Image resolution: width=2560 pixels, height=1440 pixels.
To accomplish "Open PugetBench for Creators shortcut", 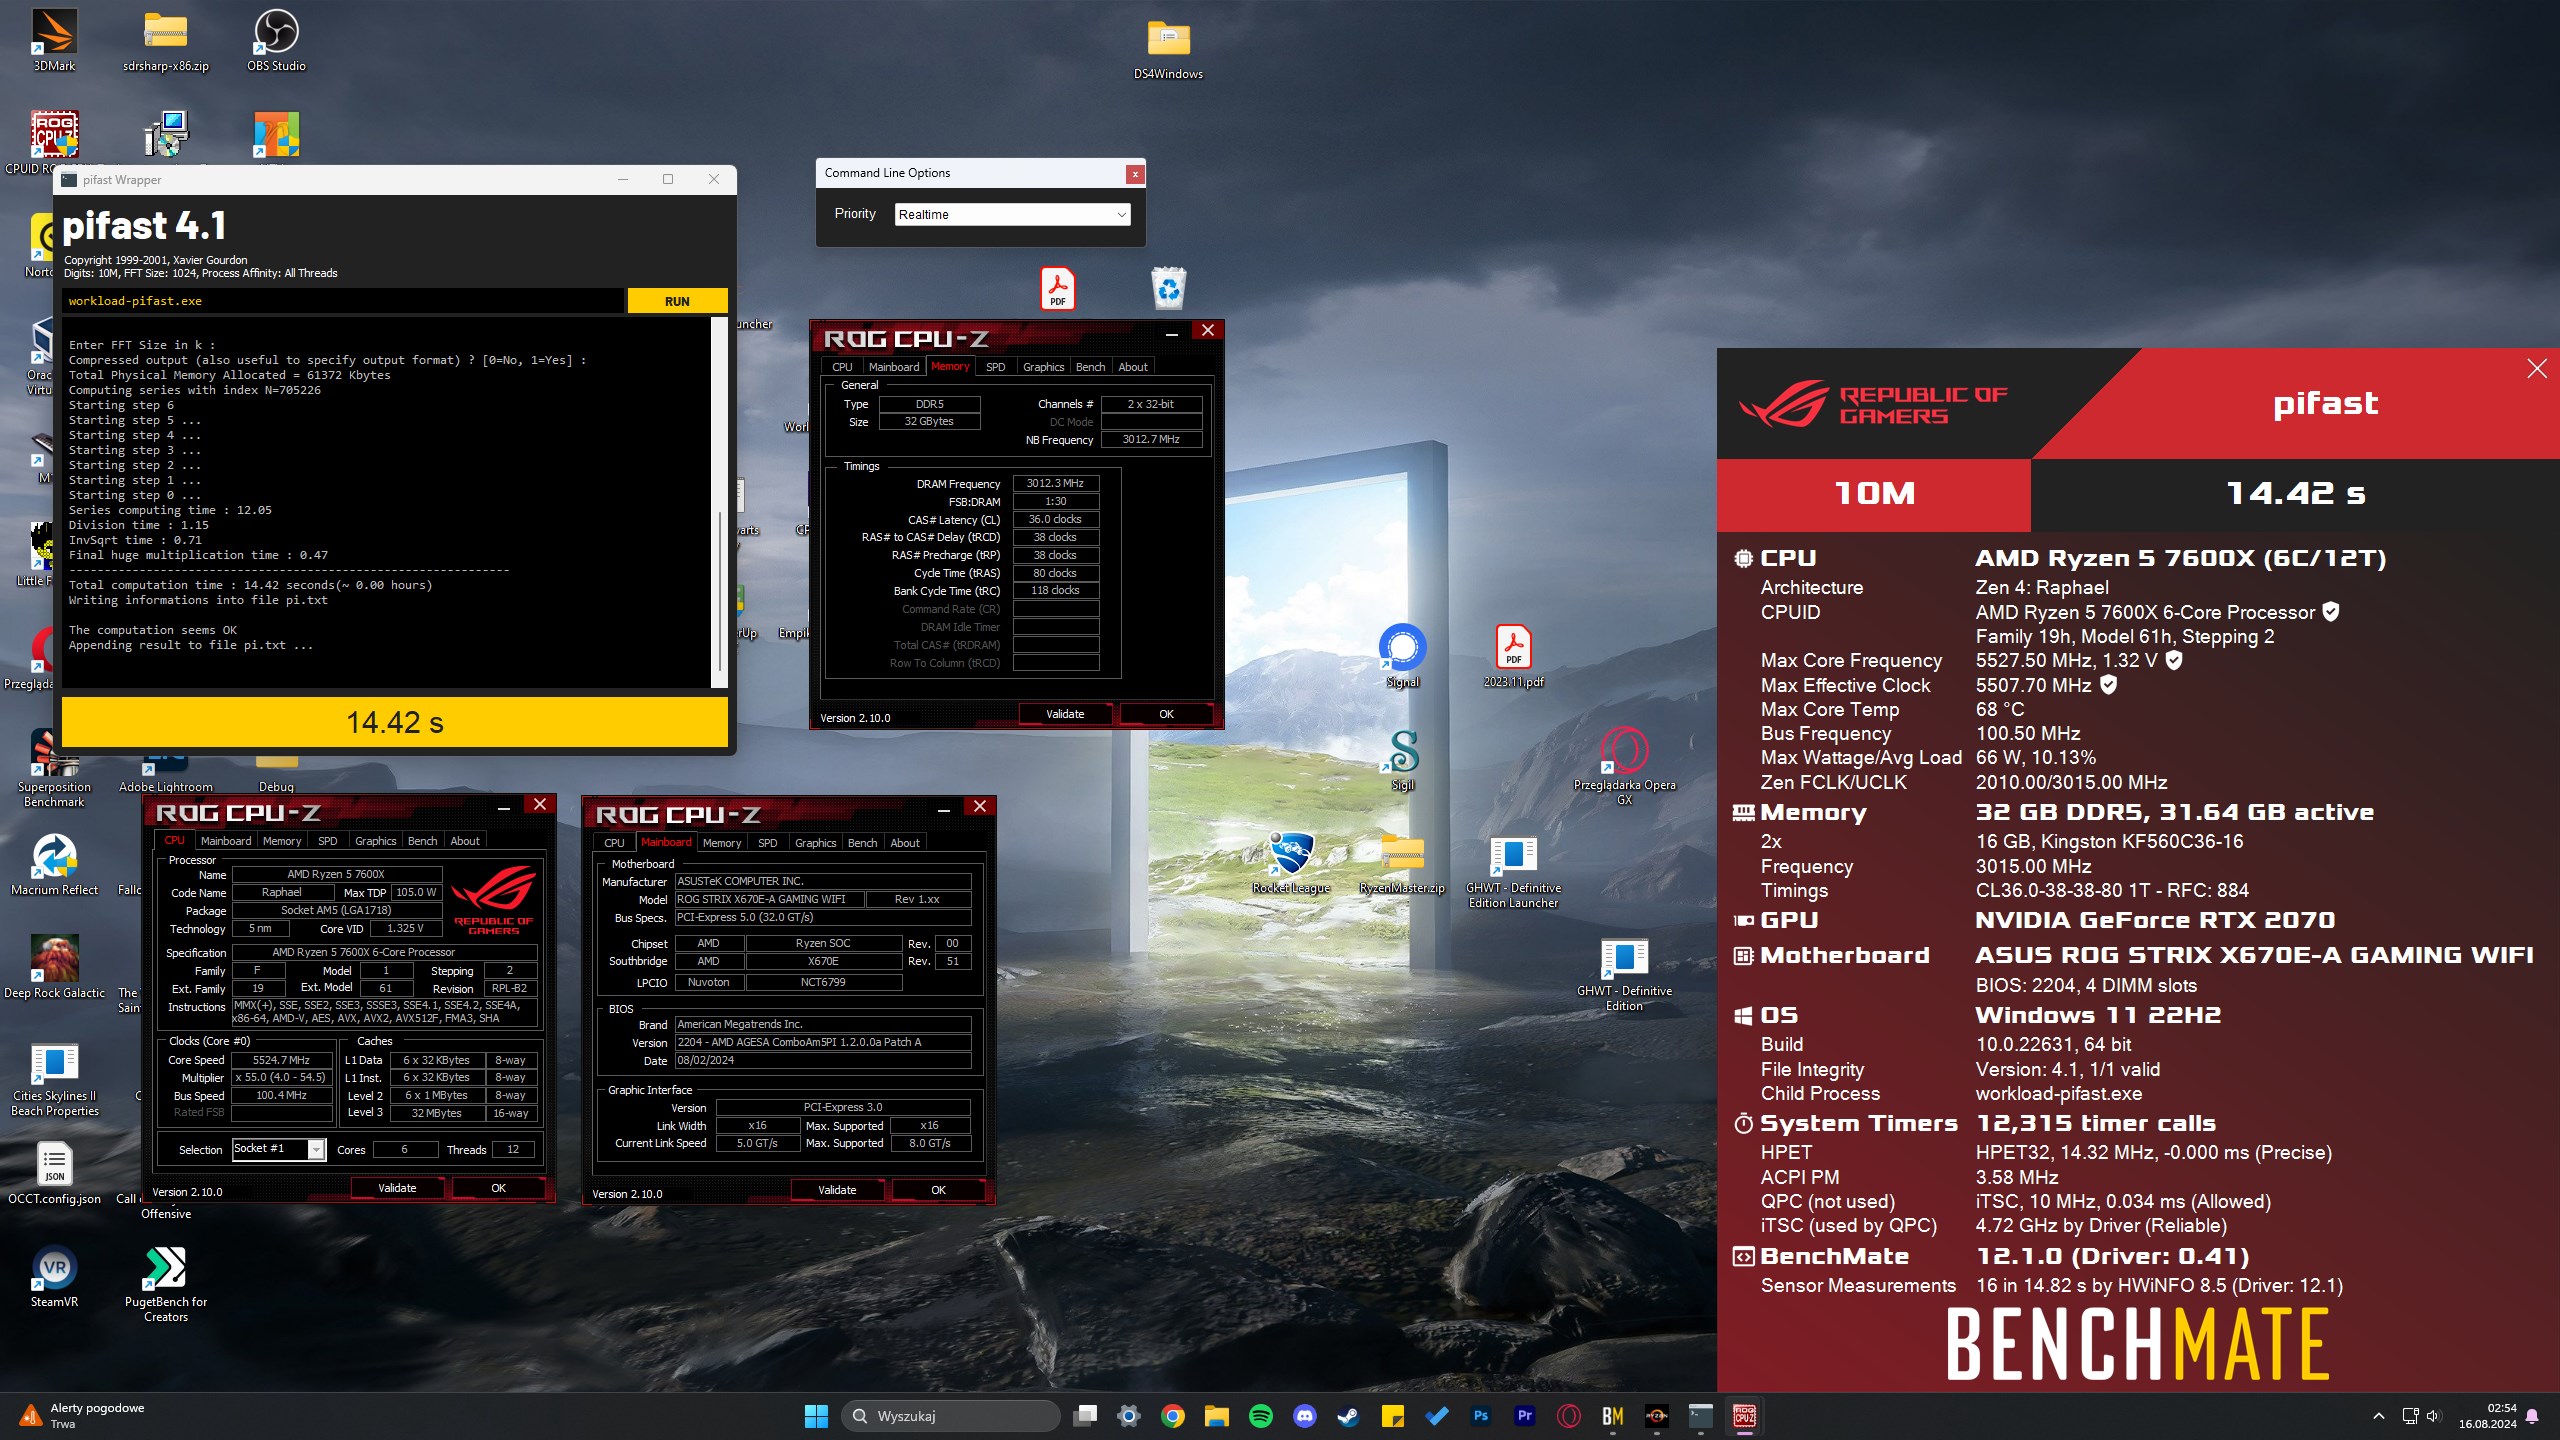I will (x=166, y=1283).
